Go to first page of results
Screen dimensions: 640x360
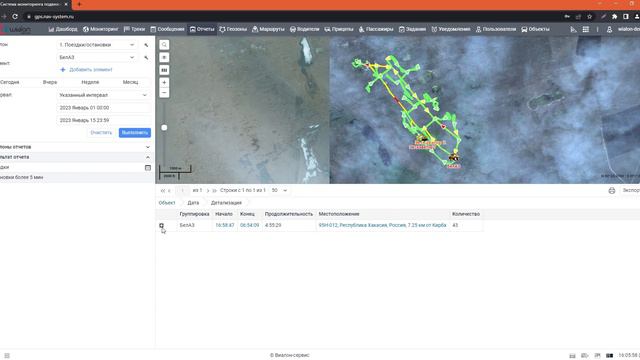162,191
